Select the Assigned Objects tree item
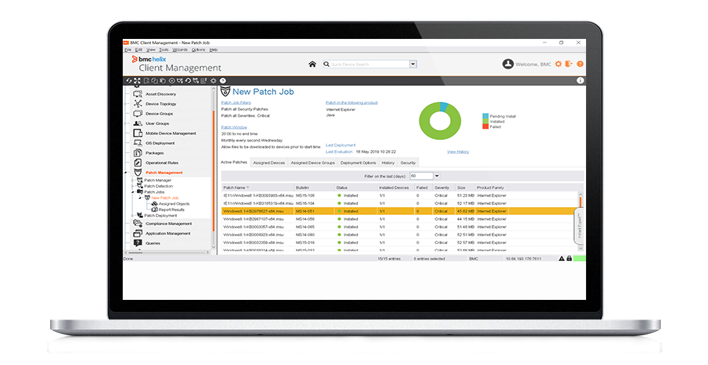The height and width of the screenshot is (365, 708). pyautogui.click(x=174, y=204)
